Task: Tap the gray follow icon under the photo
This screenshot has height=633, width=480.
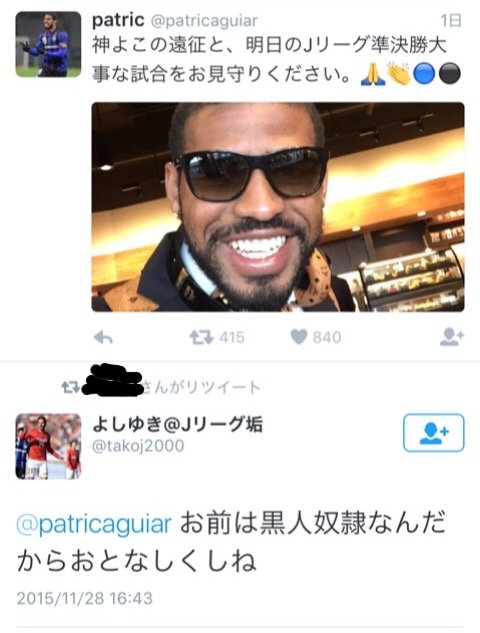Action: point(452,337)
